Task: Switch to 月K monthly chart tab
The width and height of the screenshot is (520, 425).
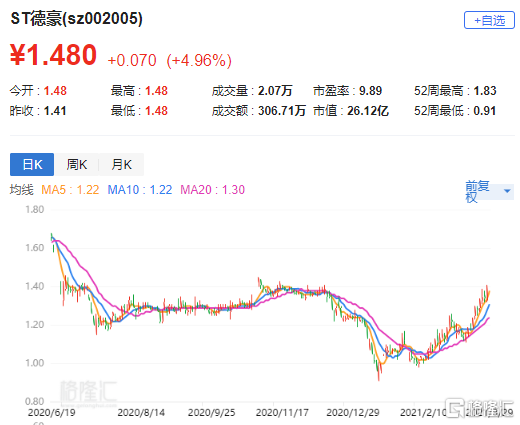Action: (x=122, y=164)
